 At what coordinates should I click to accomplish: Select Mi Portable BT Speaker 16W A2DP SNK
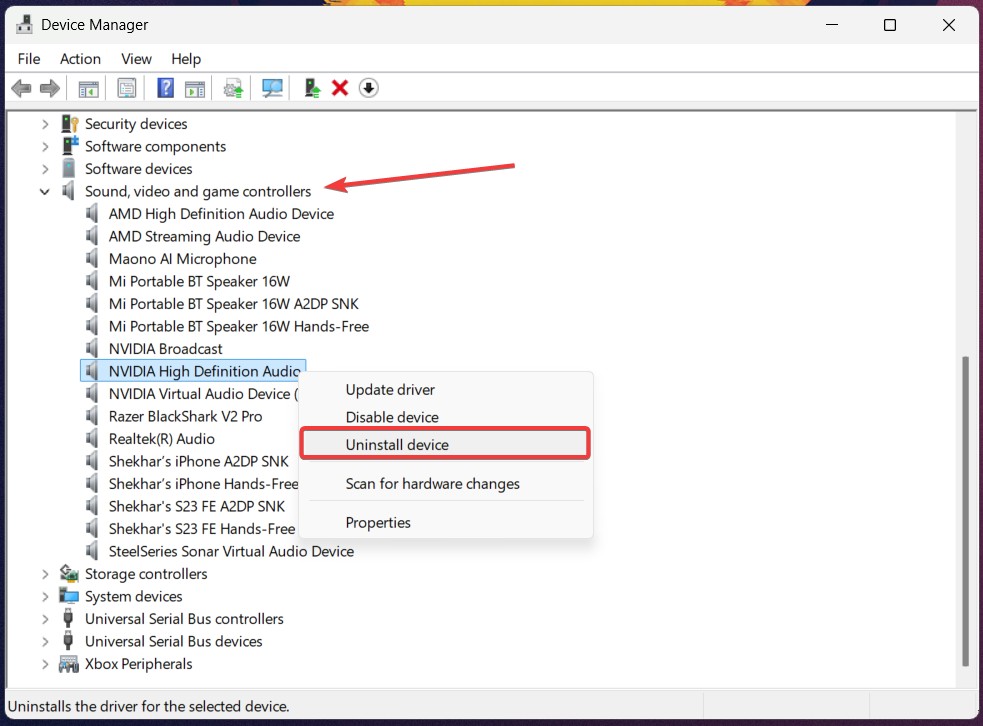click(234, 304)
